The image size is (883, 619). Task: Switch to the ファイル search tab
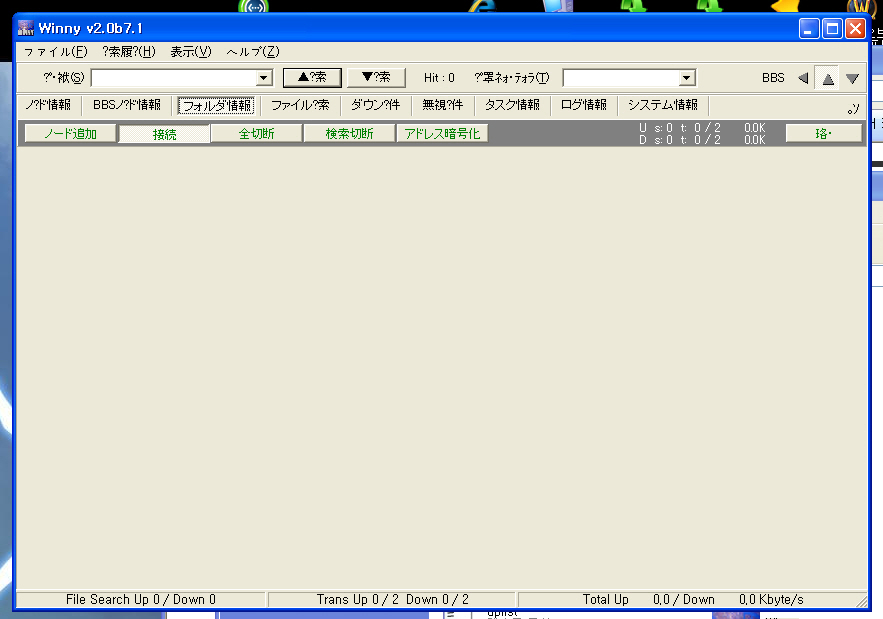coord(300,105)
